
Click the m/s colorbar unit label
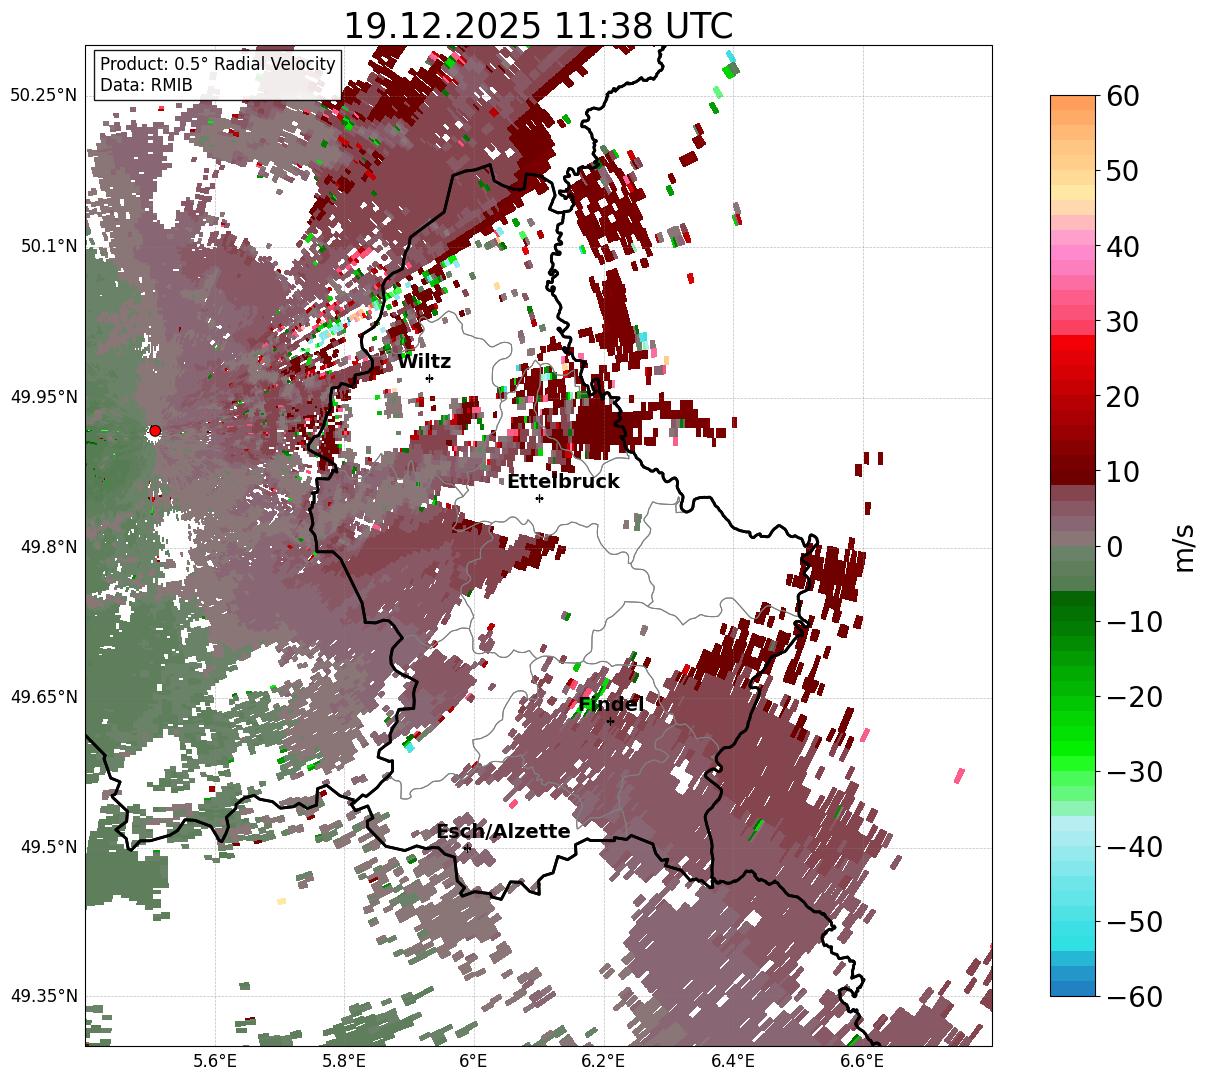point(1185,546)
